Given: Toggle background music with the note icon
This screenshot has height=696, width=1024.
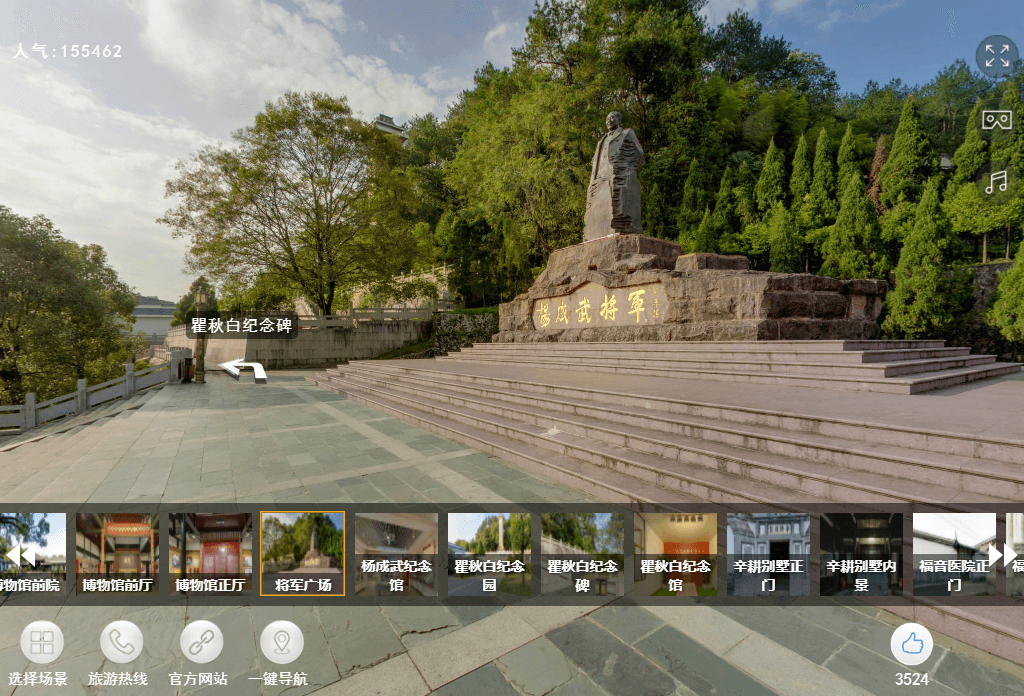Looking at the screenshot, I should tap(996, 182).
